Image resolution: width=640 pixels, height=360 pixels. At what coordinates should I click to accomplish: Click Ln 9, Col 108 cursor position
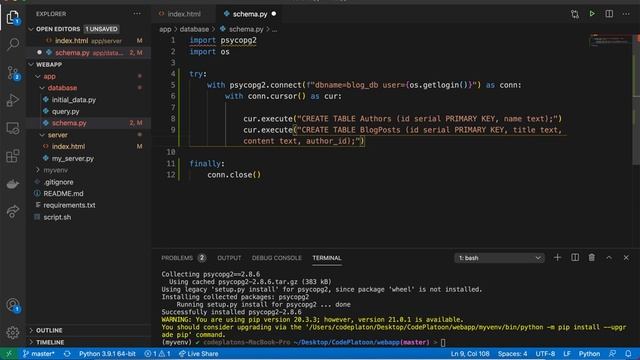point(470,354)
